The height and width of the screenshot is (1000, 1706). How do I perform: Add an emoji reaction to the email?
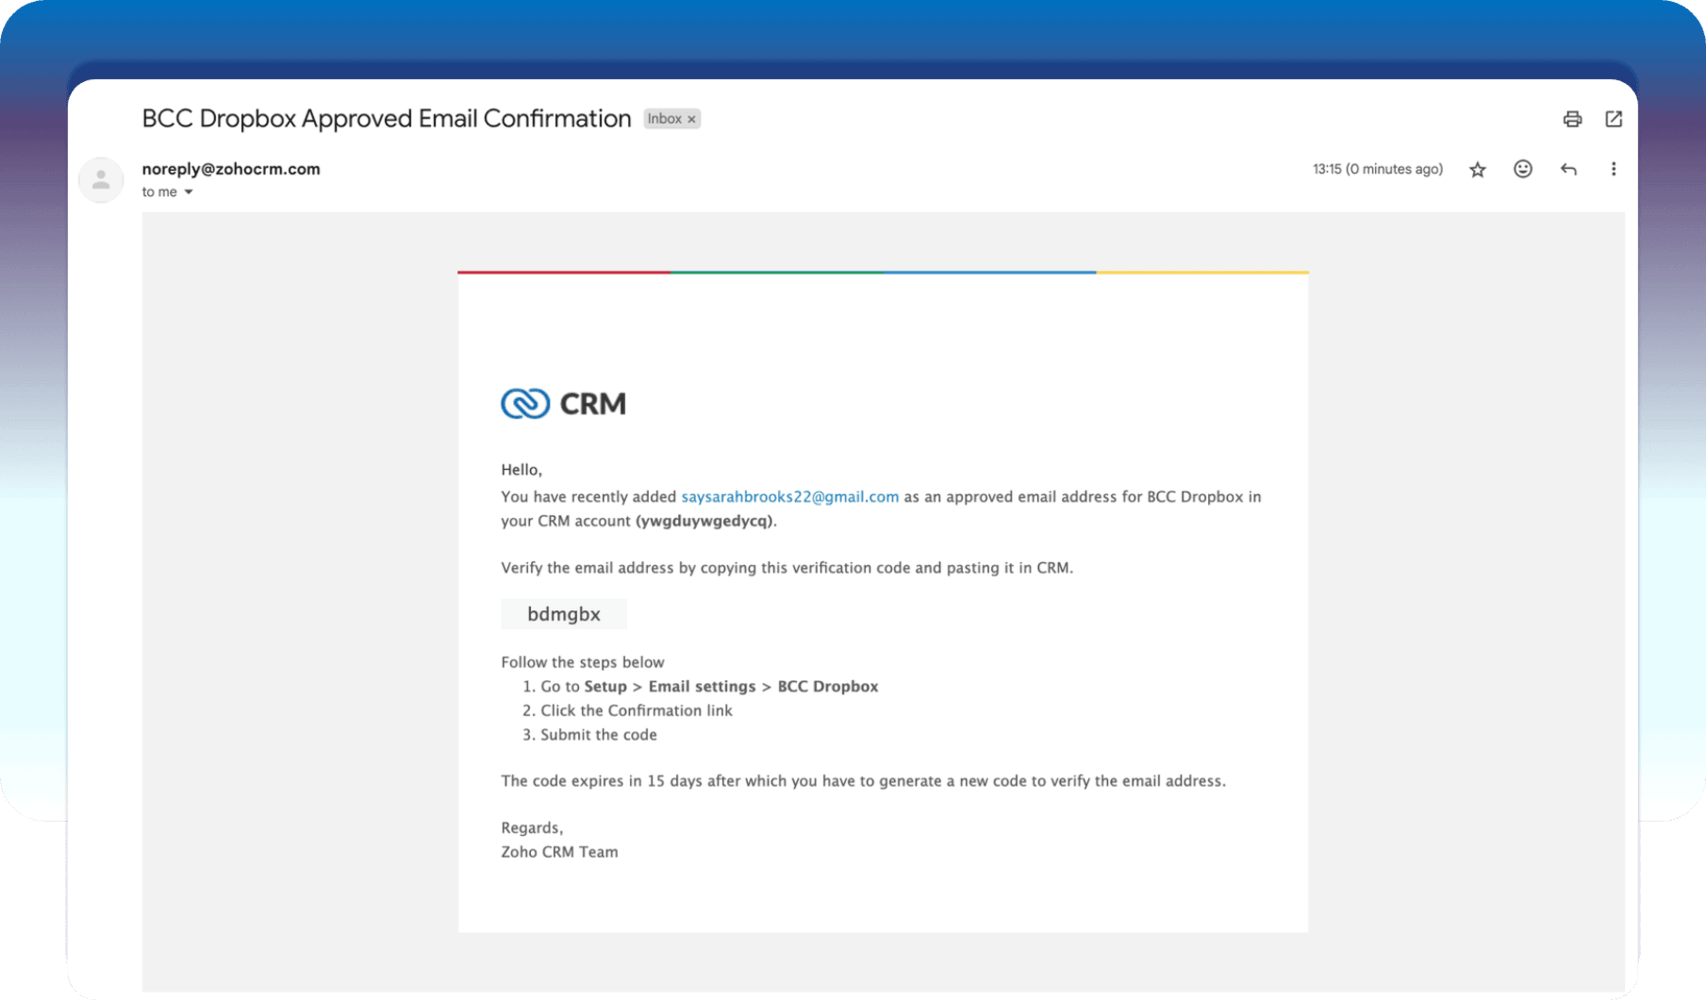click(1522, 169)
